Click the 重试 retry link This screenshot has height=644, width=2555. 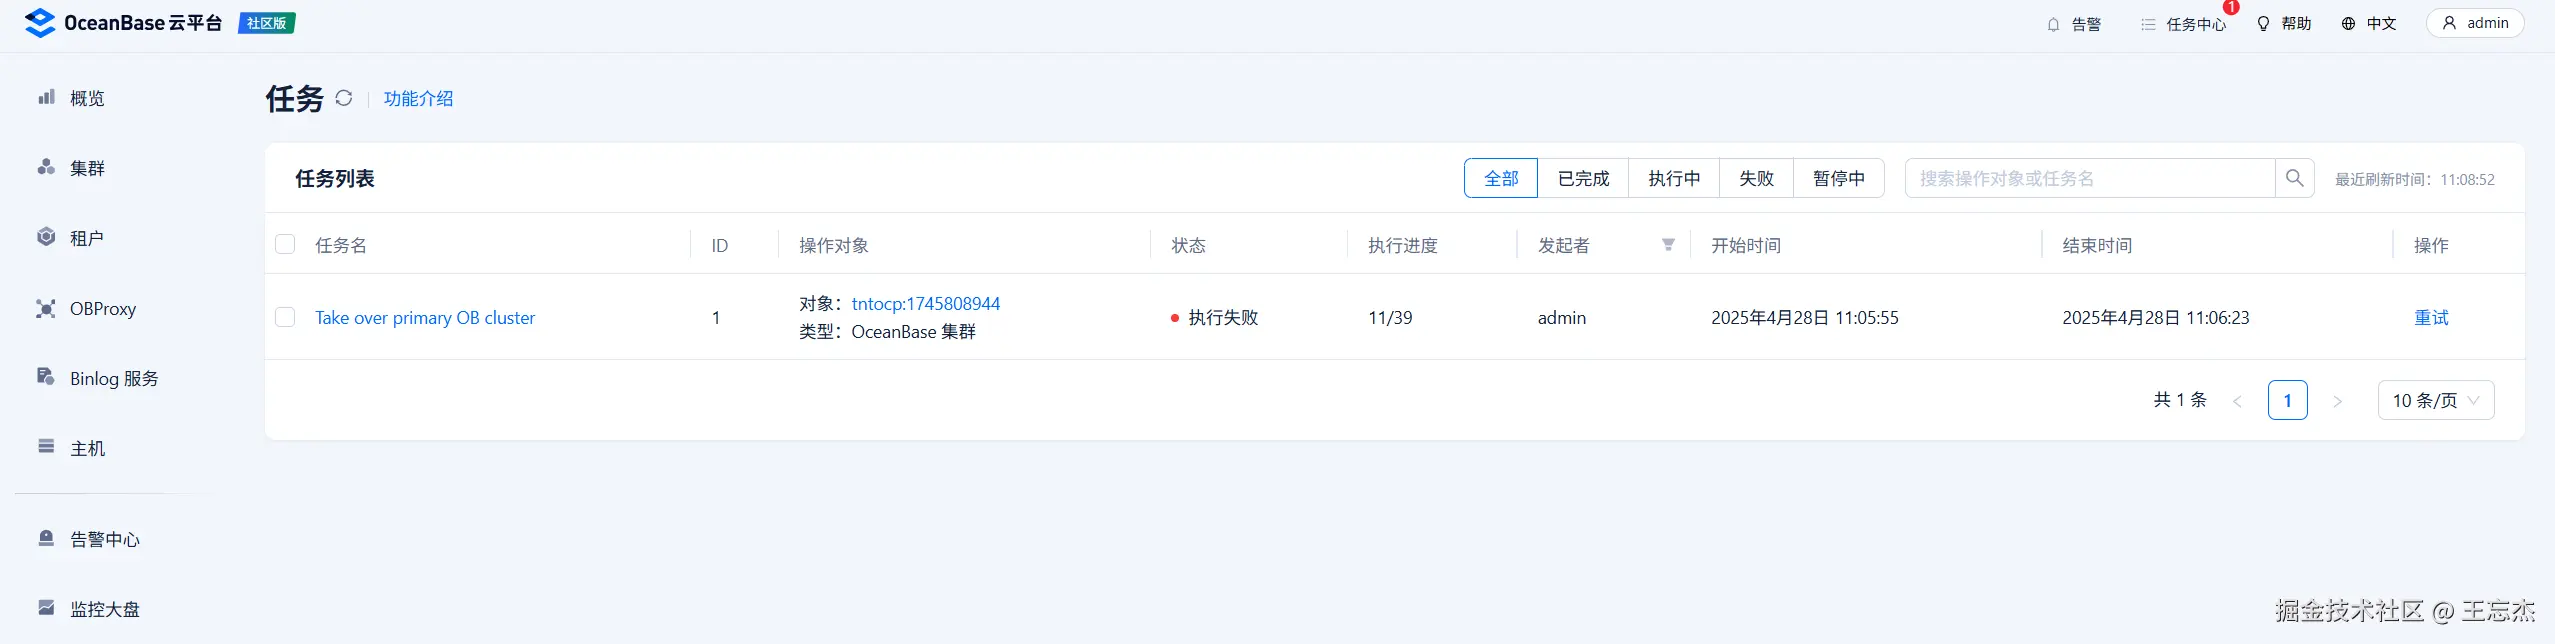click(x=2431, y=317)
